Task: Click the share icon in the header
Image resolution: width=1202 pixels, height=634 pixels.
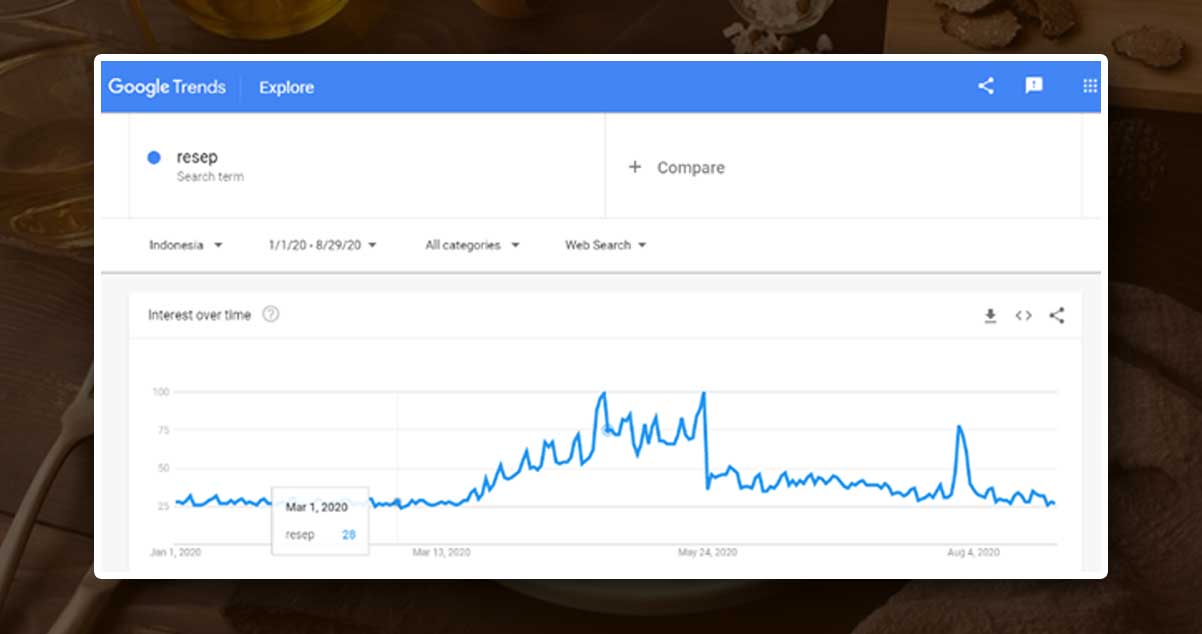Action: click(x=986, y=86)
